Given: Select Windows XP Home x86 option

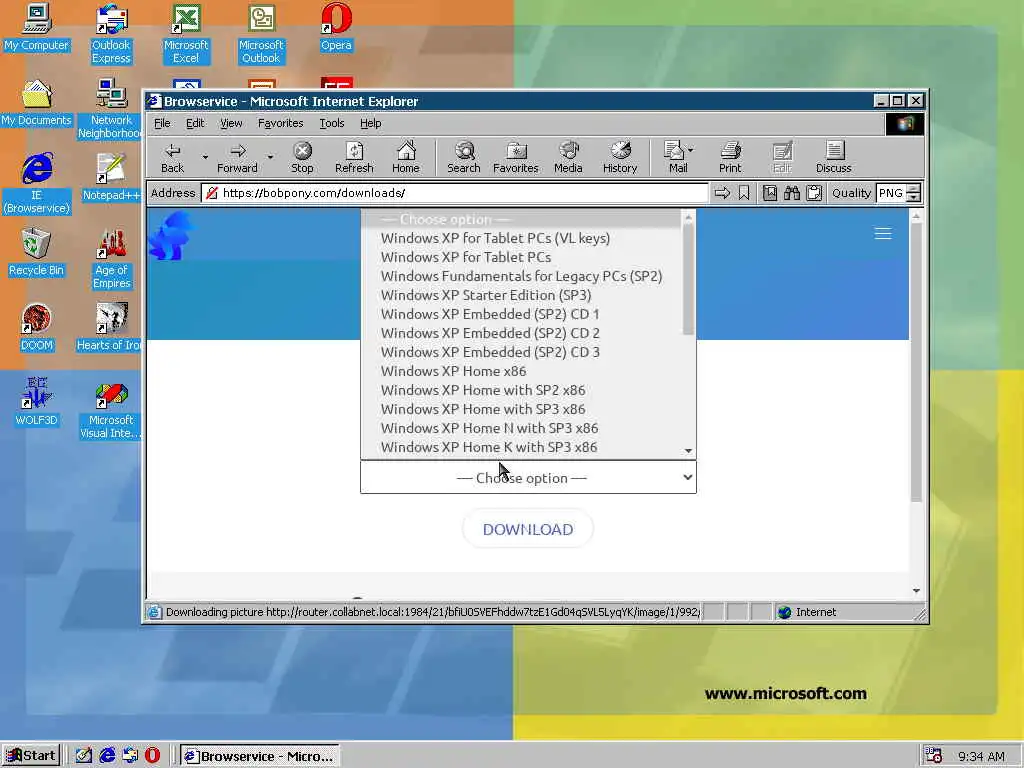Looking at the screenshot, I should (x=521, y=371).
